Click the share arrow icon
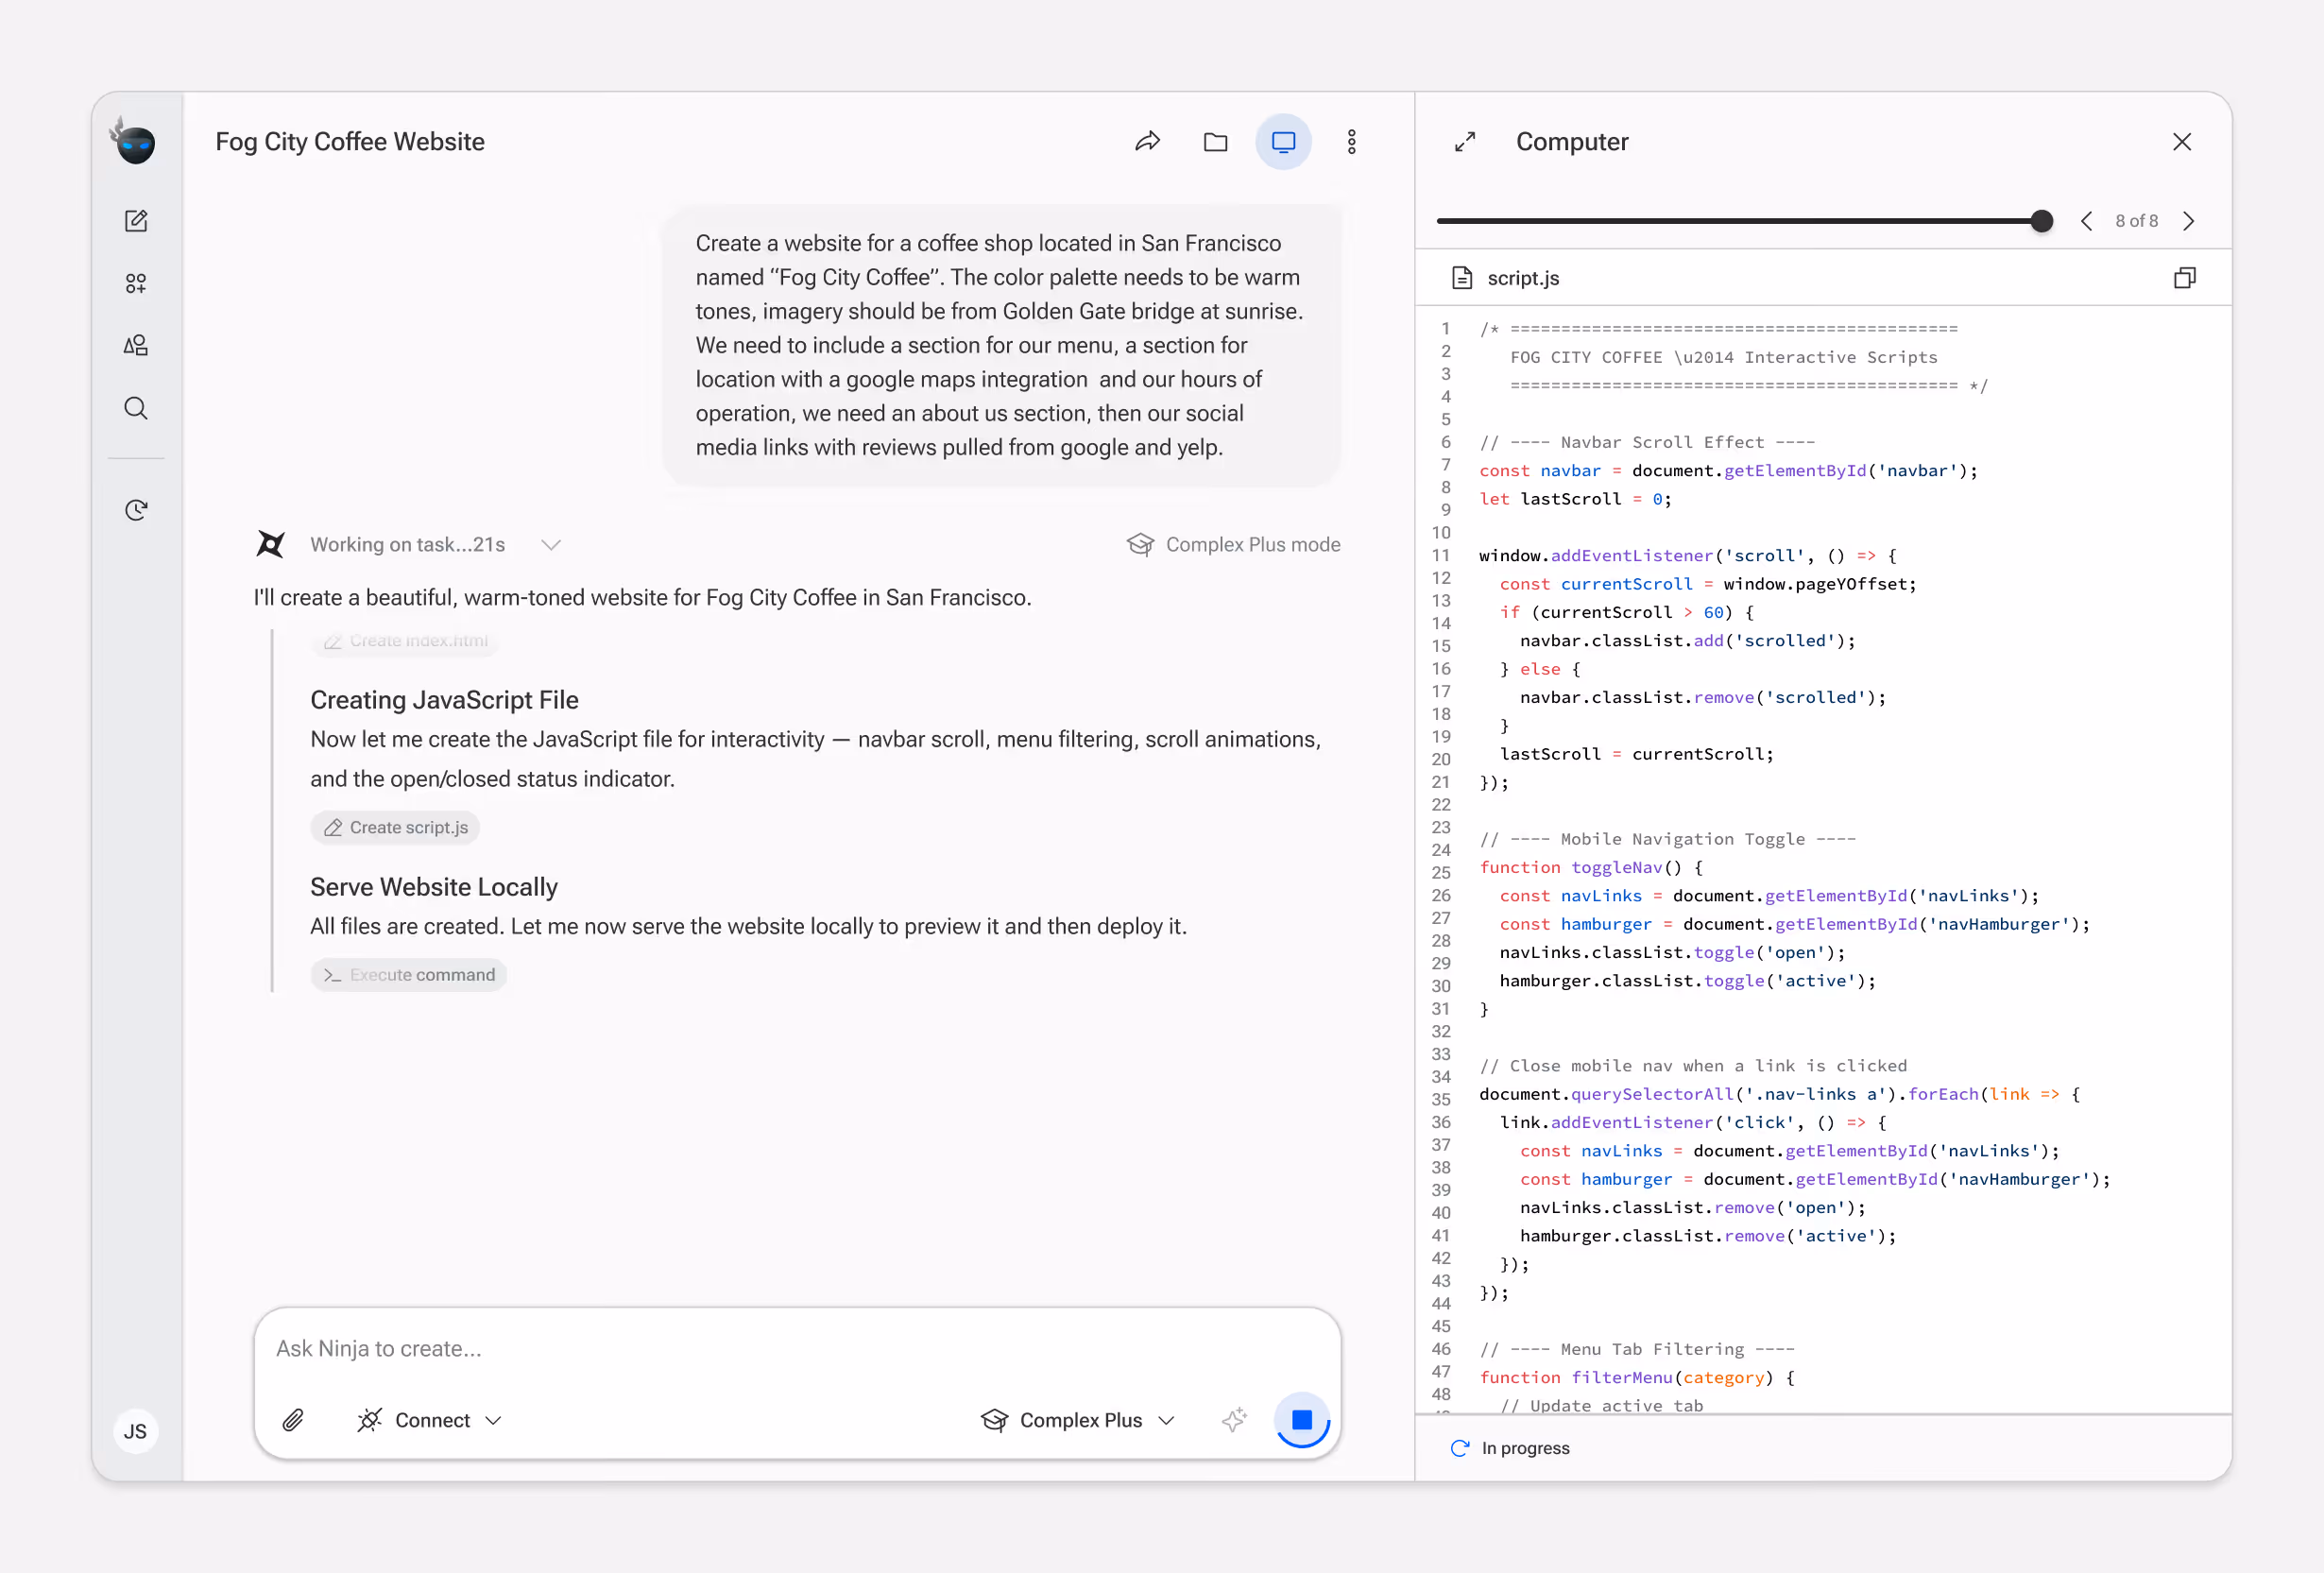This screenshot has height=1573, width=2324. 1147,142
